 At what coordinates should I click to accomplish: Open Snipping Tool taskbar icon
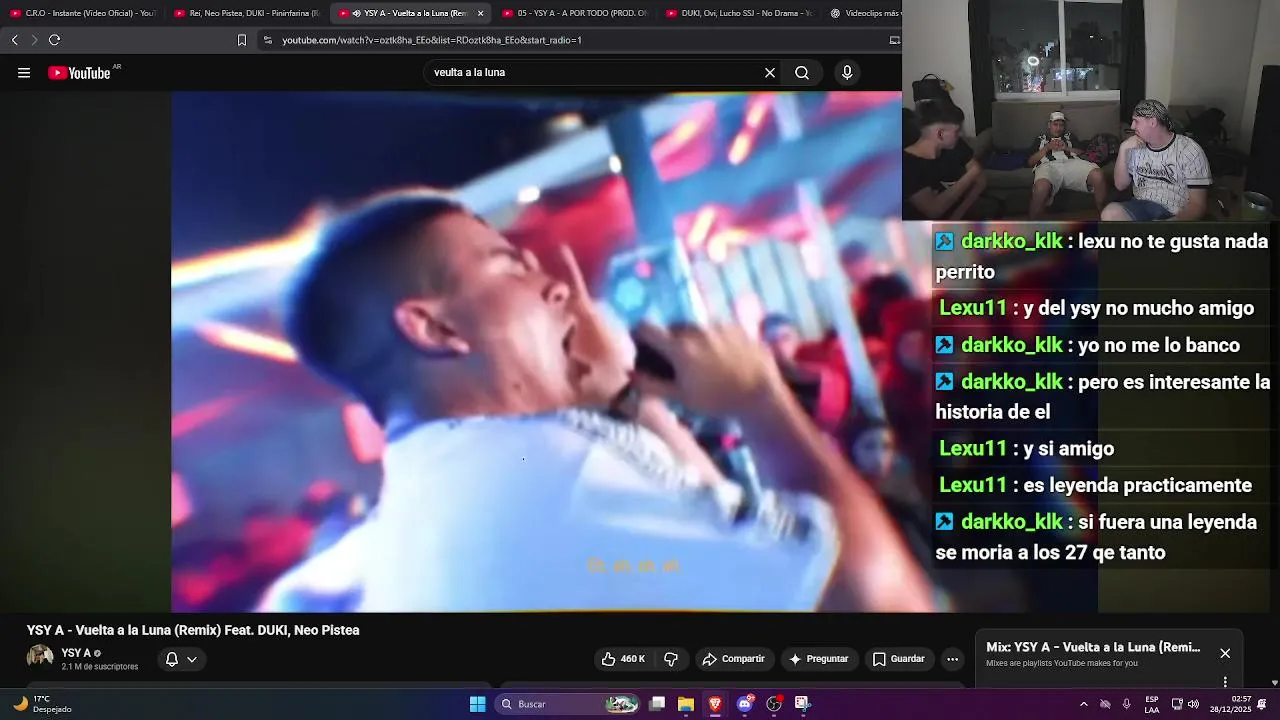802,704
